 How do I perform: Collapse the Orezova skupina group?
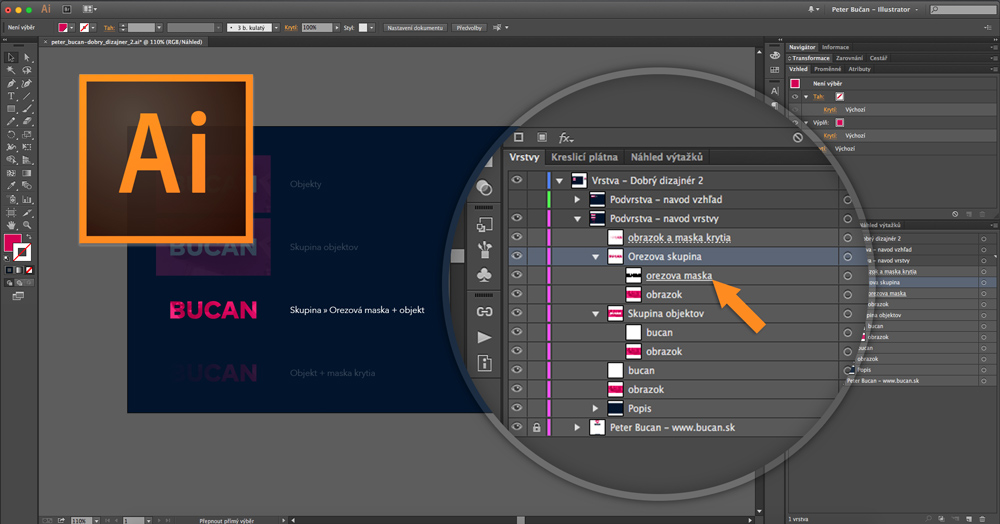595,257
